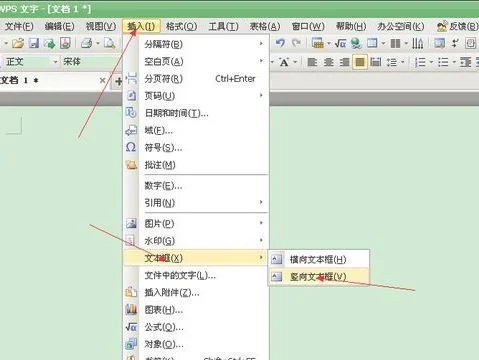479x360 pixels.
Task: Click the decrease indent toolbar icon
Action: pos(465,62)
